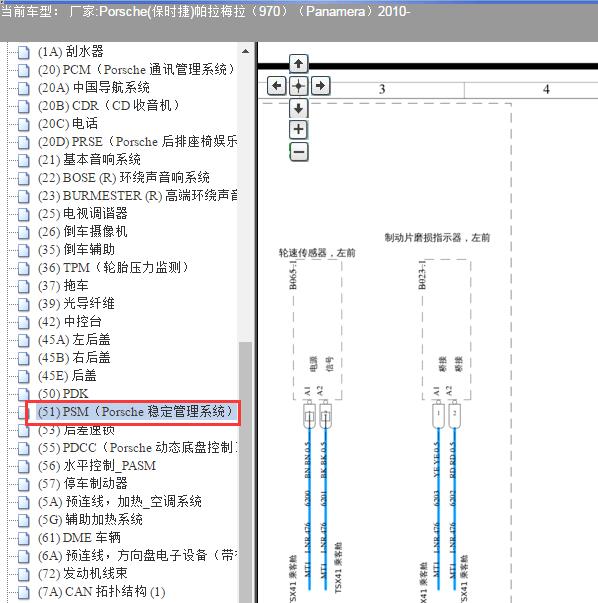Screen dimensions: 598x603
Task: Select (50) PDK entry
Action: coord(63,394)
